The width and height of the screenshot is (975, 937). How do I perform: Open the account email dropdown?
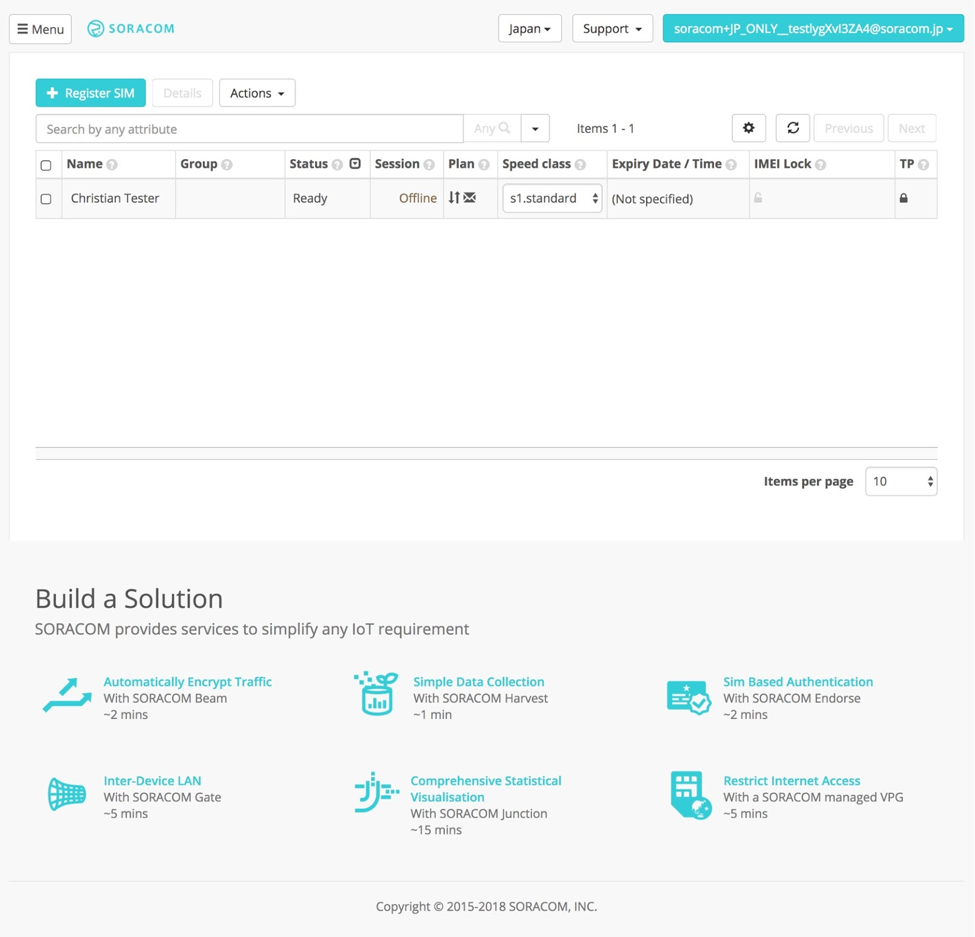(x=813, y=29)
